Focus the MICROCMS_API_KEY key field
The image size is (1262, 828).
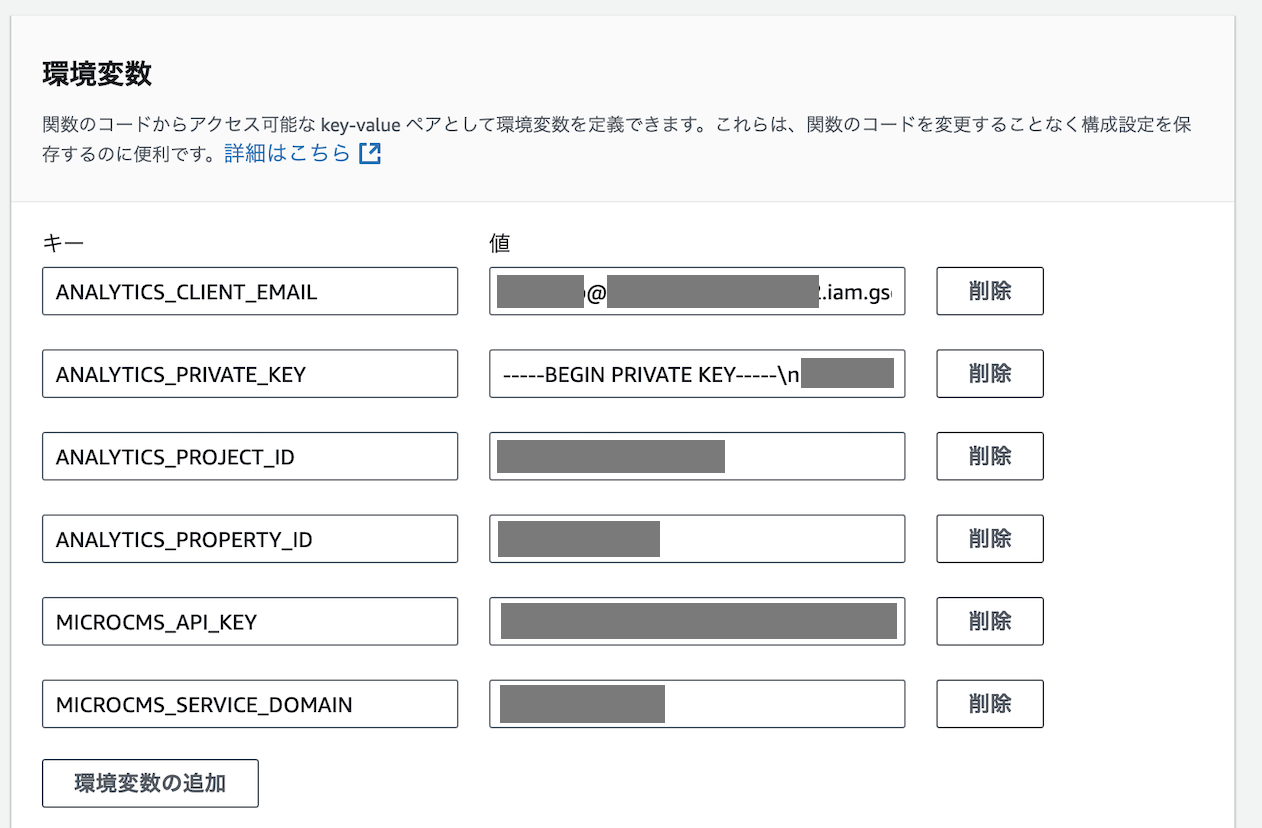[250, 621]
